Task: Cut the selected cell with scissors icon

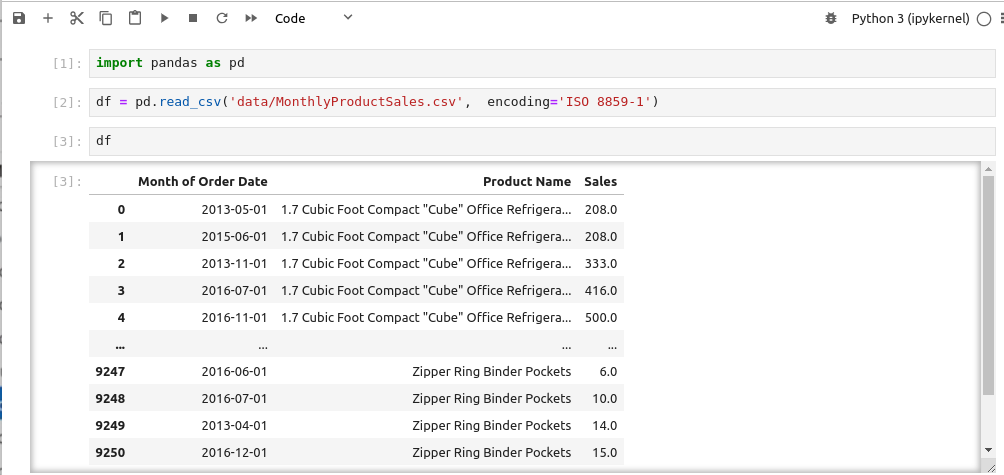Action: tap(77, 18)
